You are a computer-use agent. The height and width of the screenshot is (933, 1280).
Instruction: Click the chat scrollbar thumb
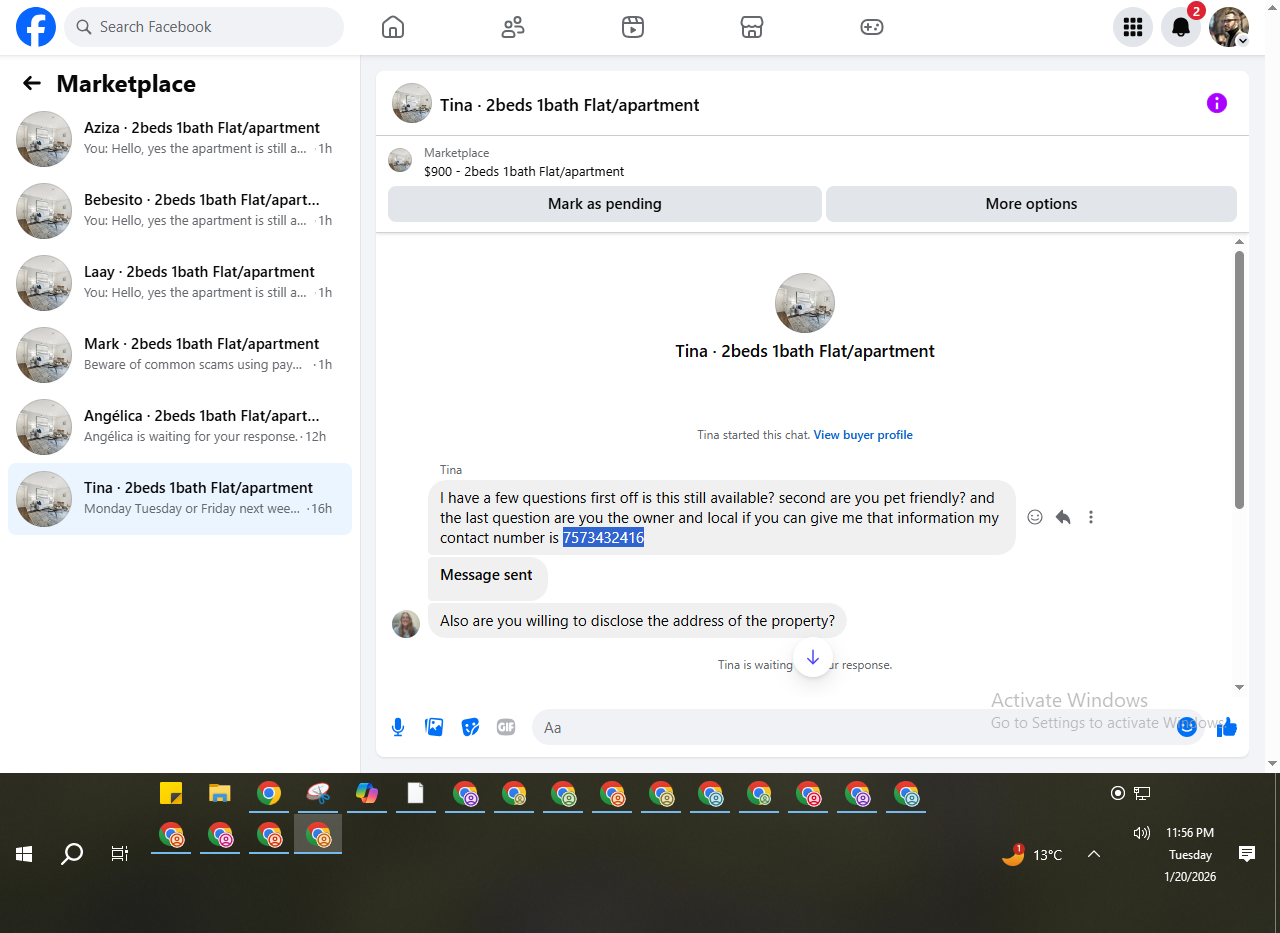point(1240,380)
